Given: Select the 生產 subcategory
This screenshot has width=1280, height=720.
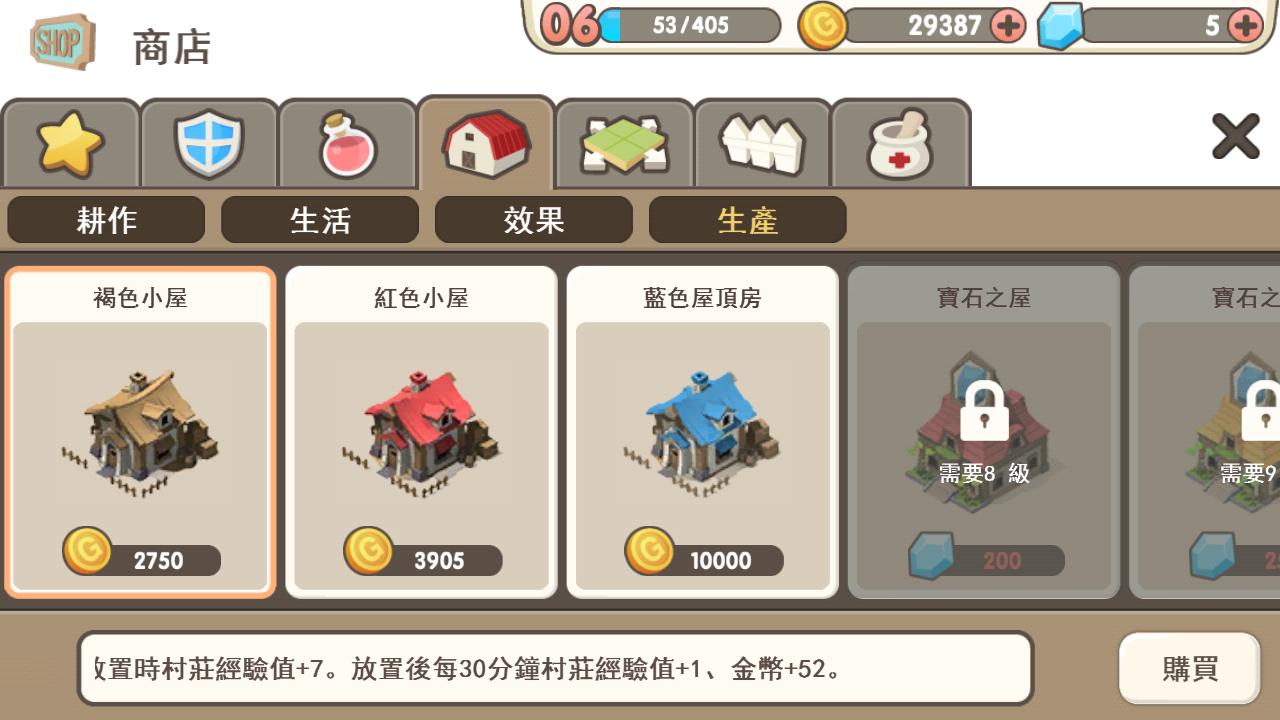Looking at the screenshot, I should 748,220.
